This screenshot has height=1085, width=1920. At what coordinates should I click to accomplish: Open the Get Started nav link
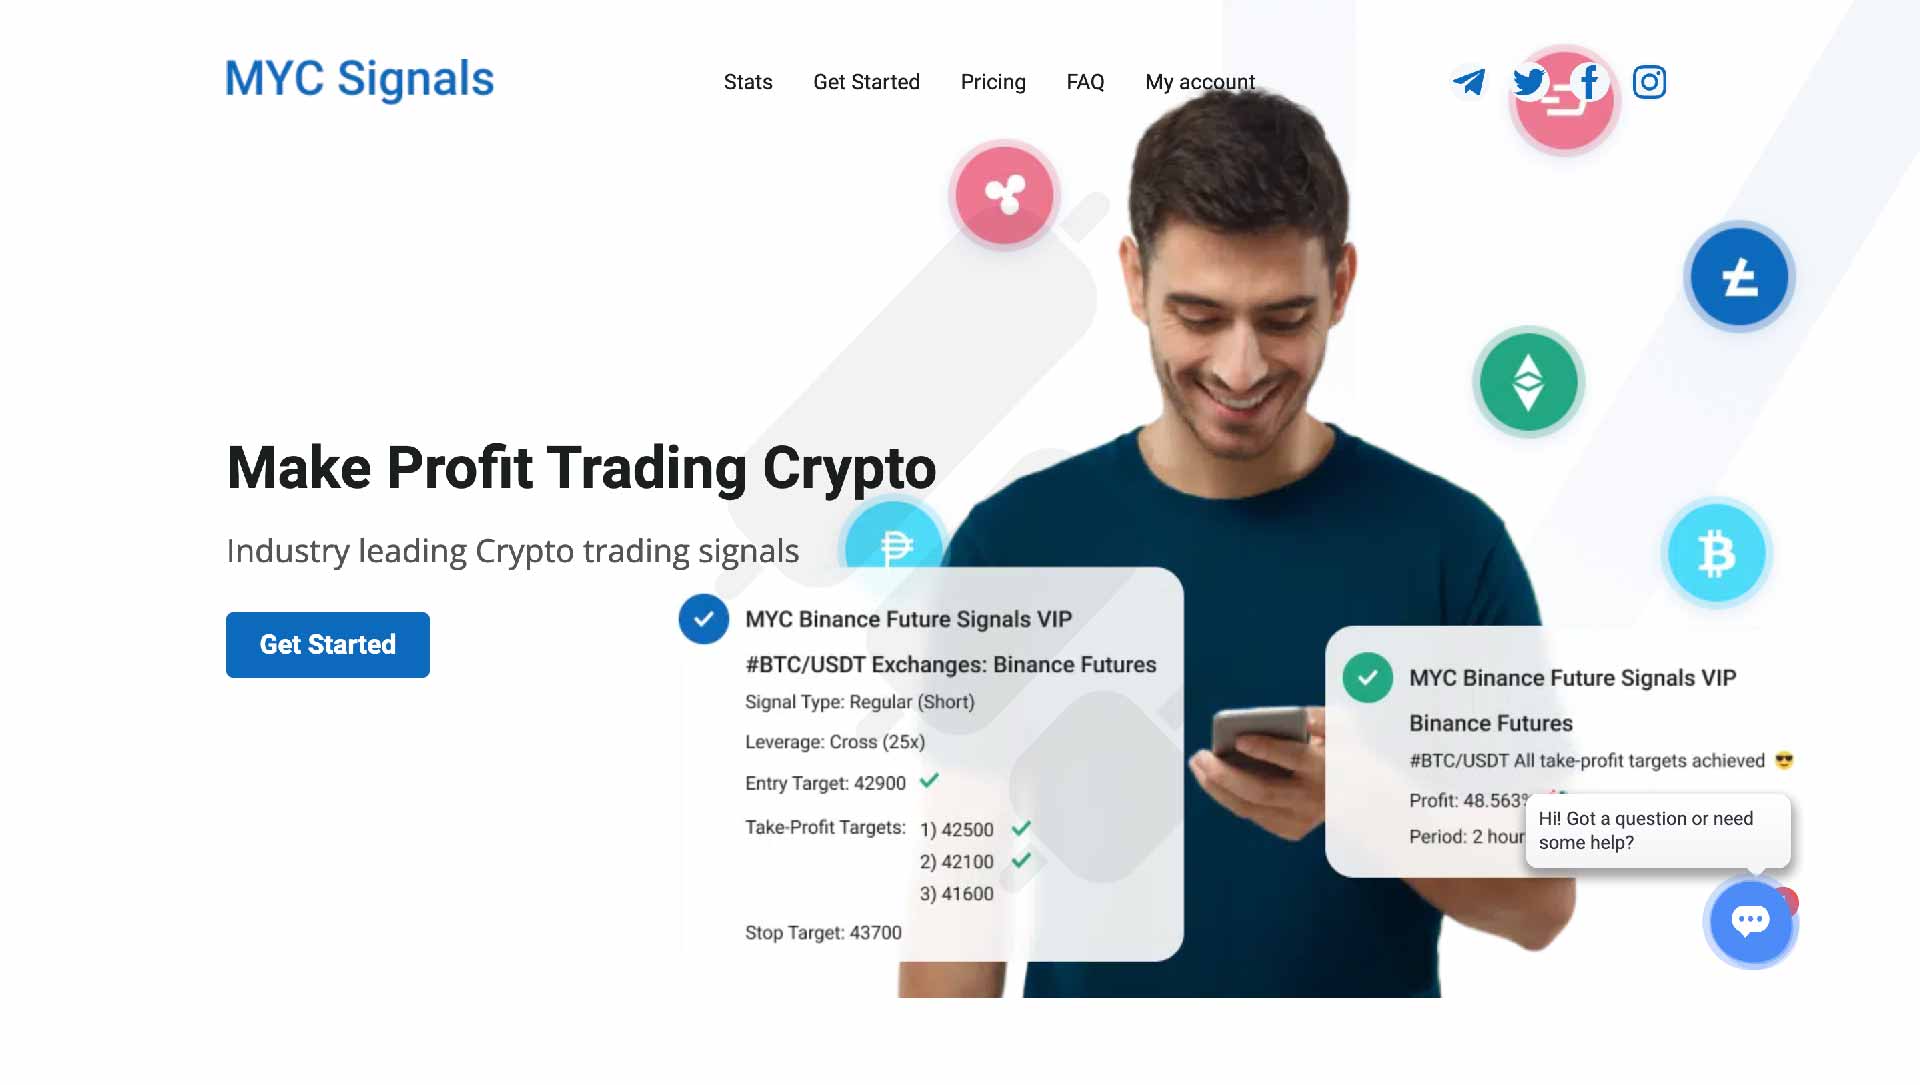(x=865, y=82)
